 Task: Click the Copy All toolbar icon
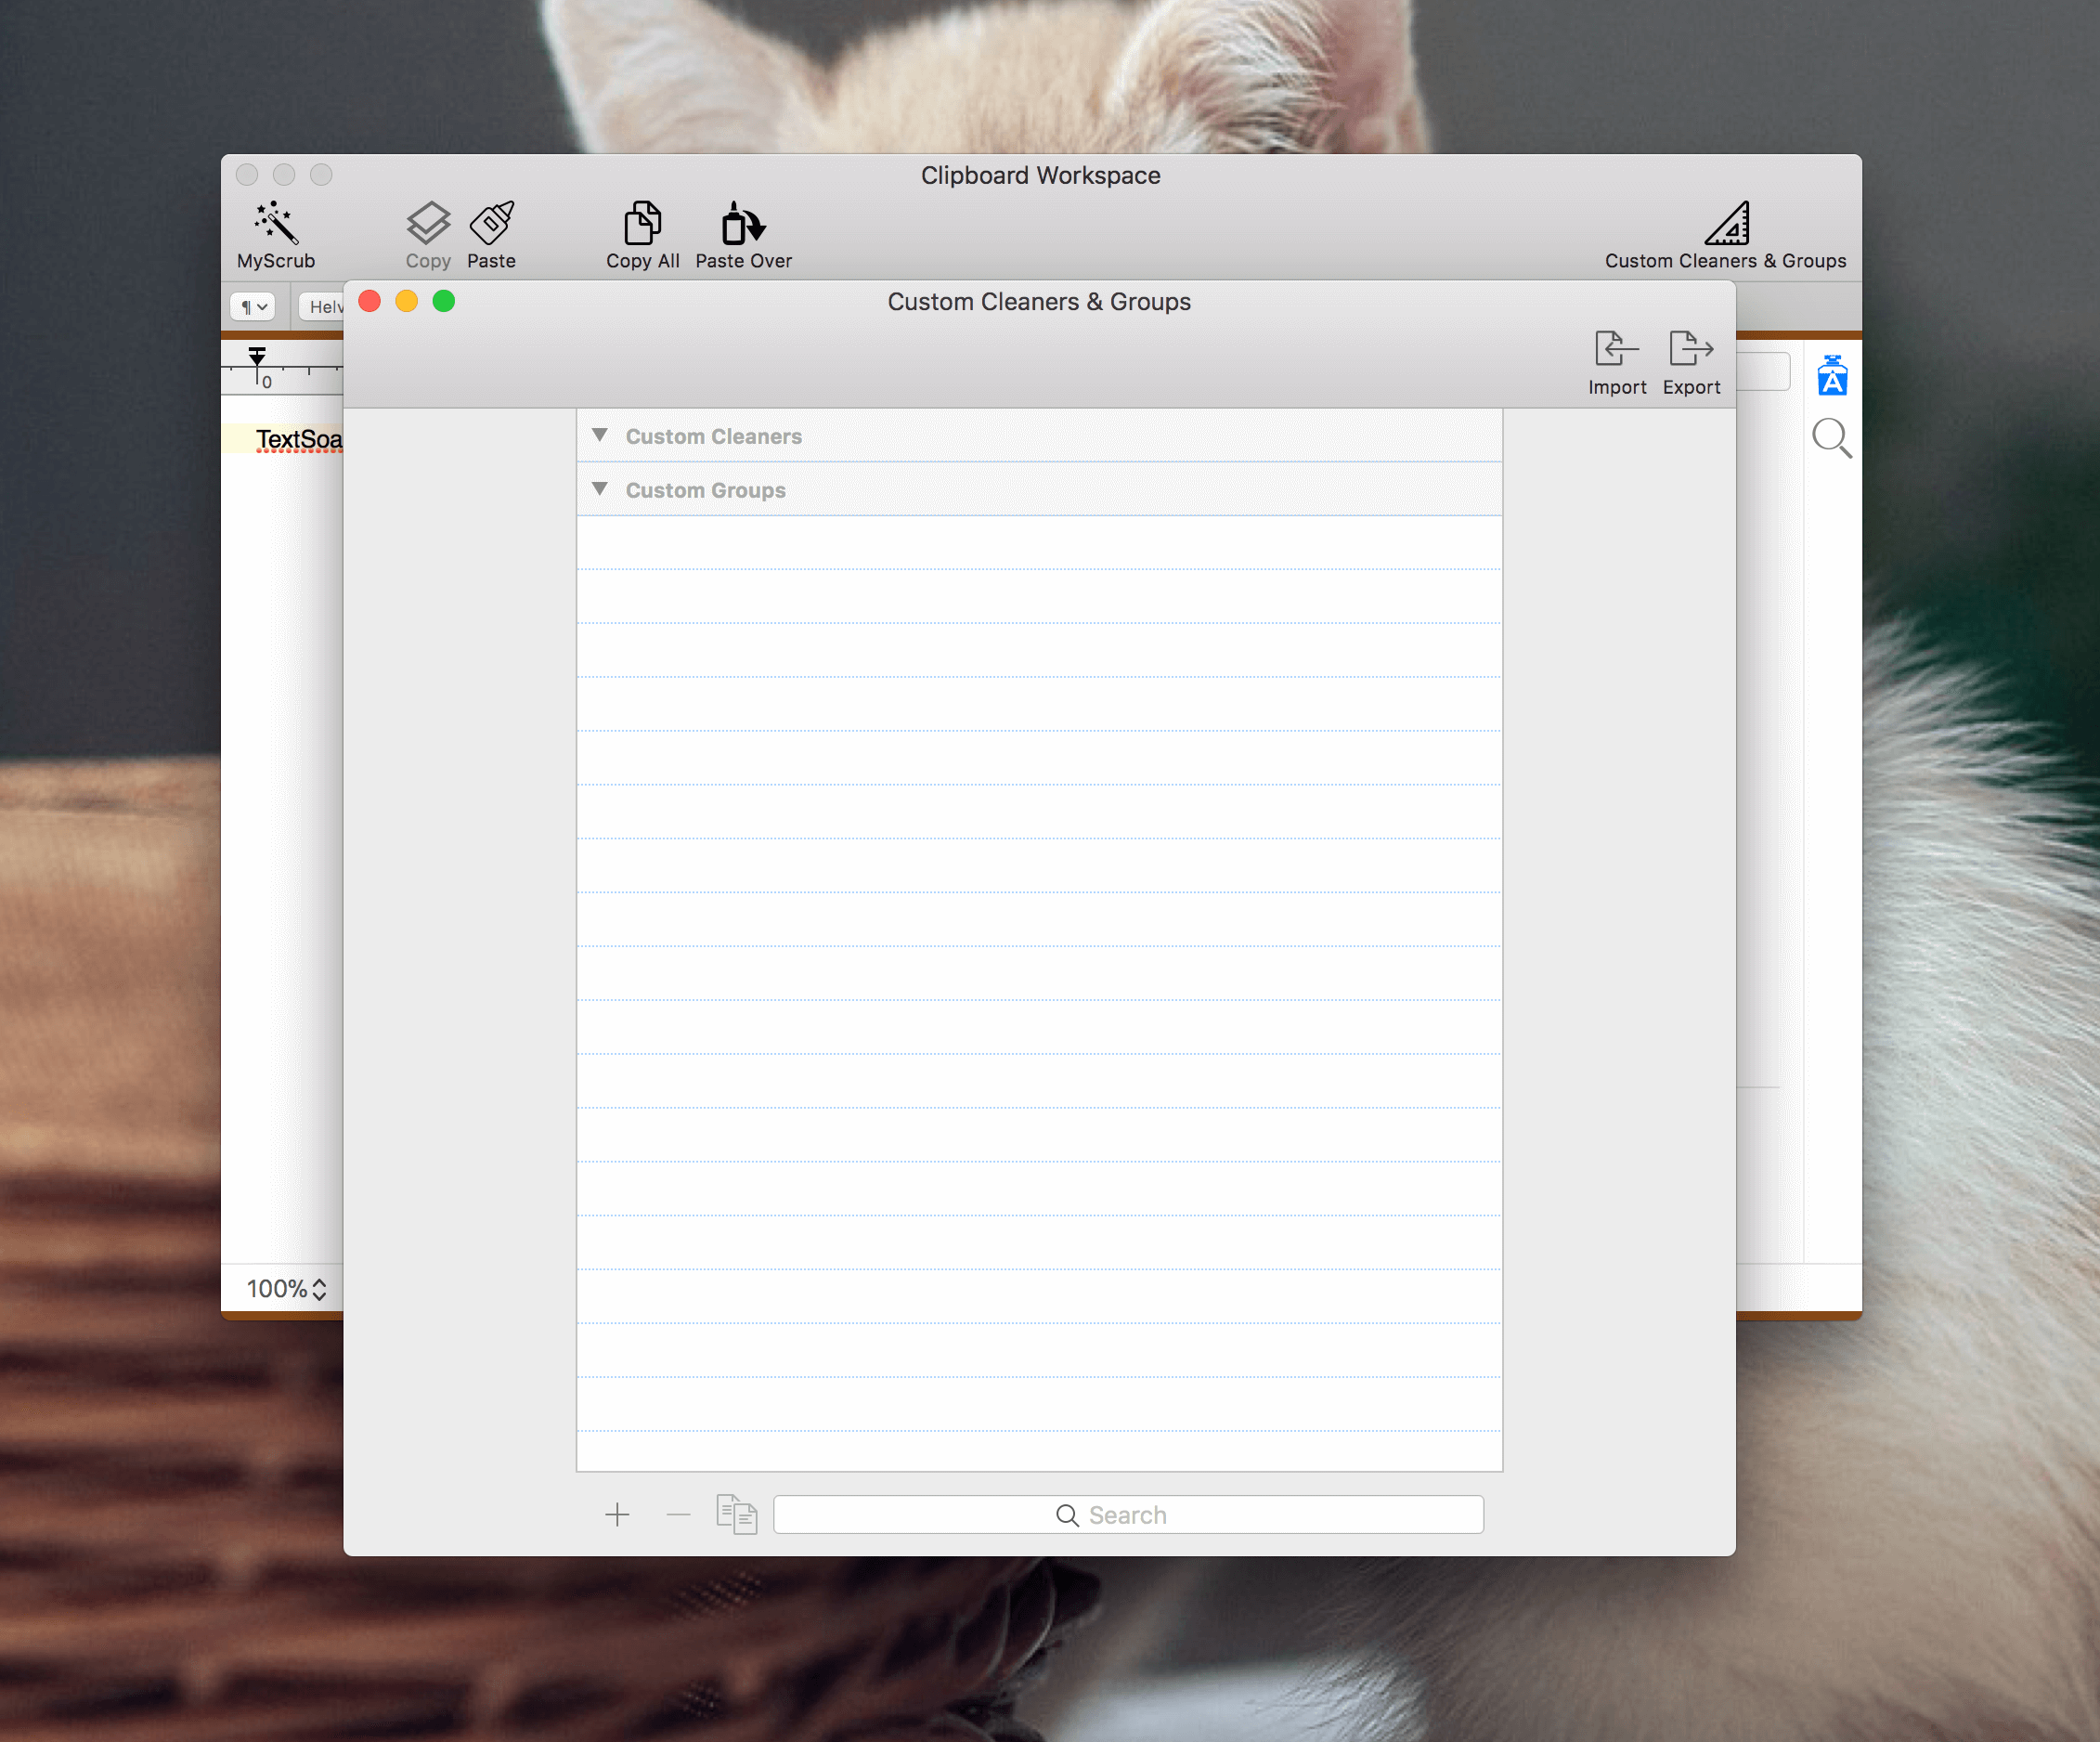(642, 223)
